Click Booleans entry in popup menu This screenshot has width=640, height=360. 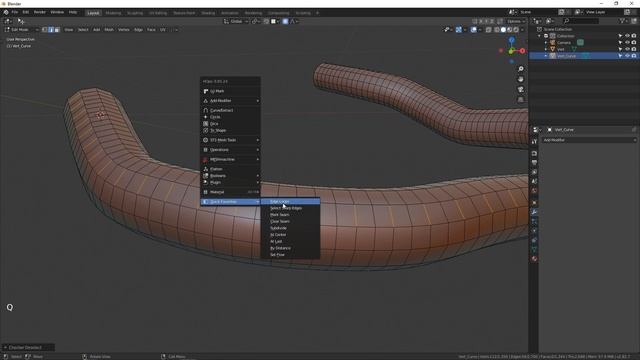pyautogui.click(x=231, y=176)
